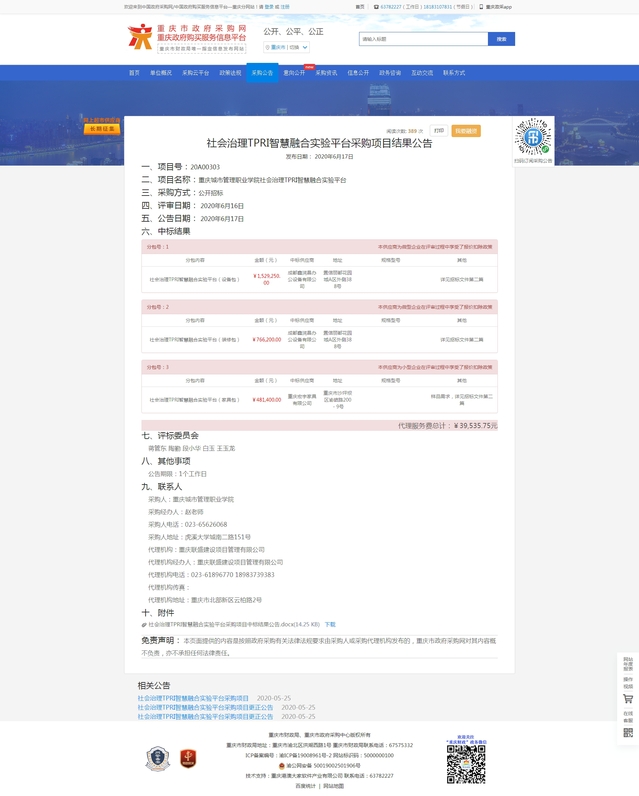Focus the 请输入标题 search input field
Viewport: 639px width, 796px height.
pos(424,39)
